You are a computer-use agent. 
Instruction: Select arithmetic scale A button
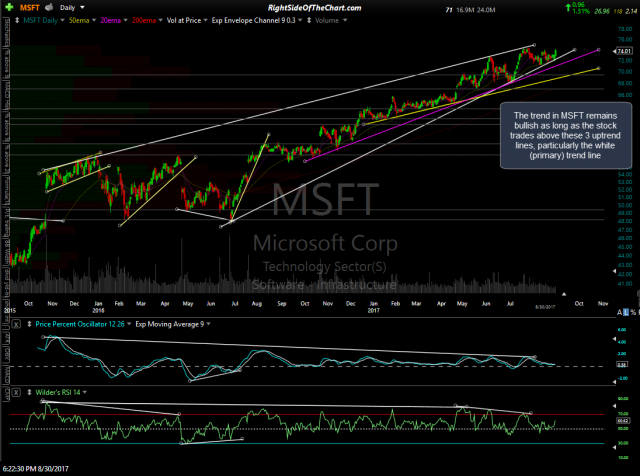pos(619,312)
